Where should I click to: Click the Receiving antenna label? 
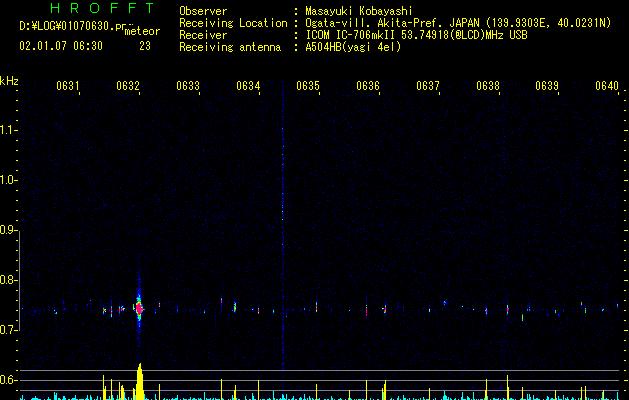click(230, 47)
